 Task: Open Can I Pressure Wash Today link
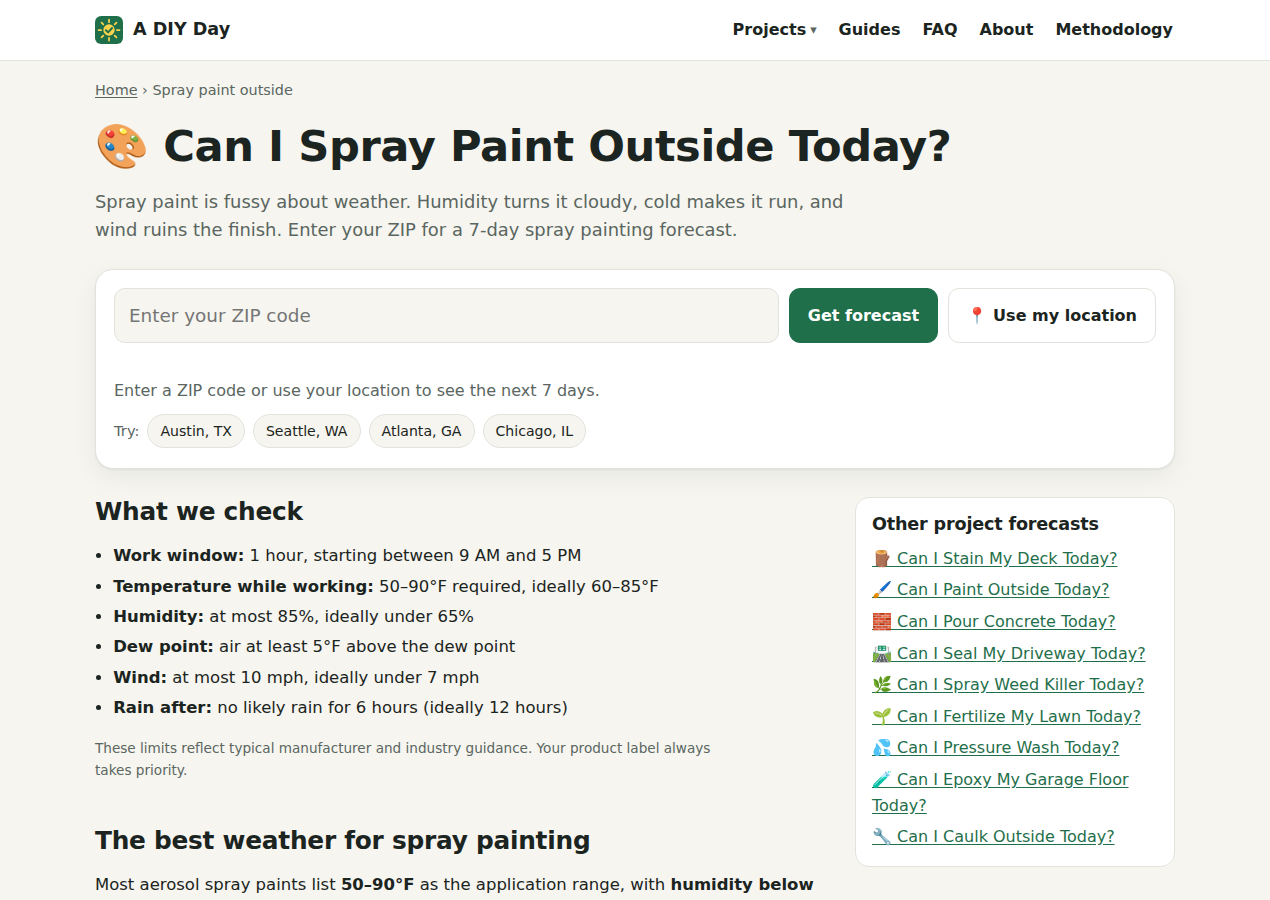pyautogui.click(x=995, y=747)
